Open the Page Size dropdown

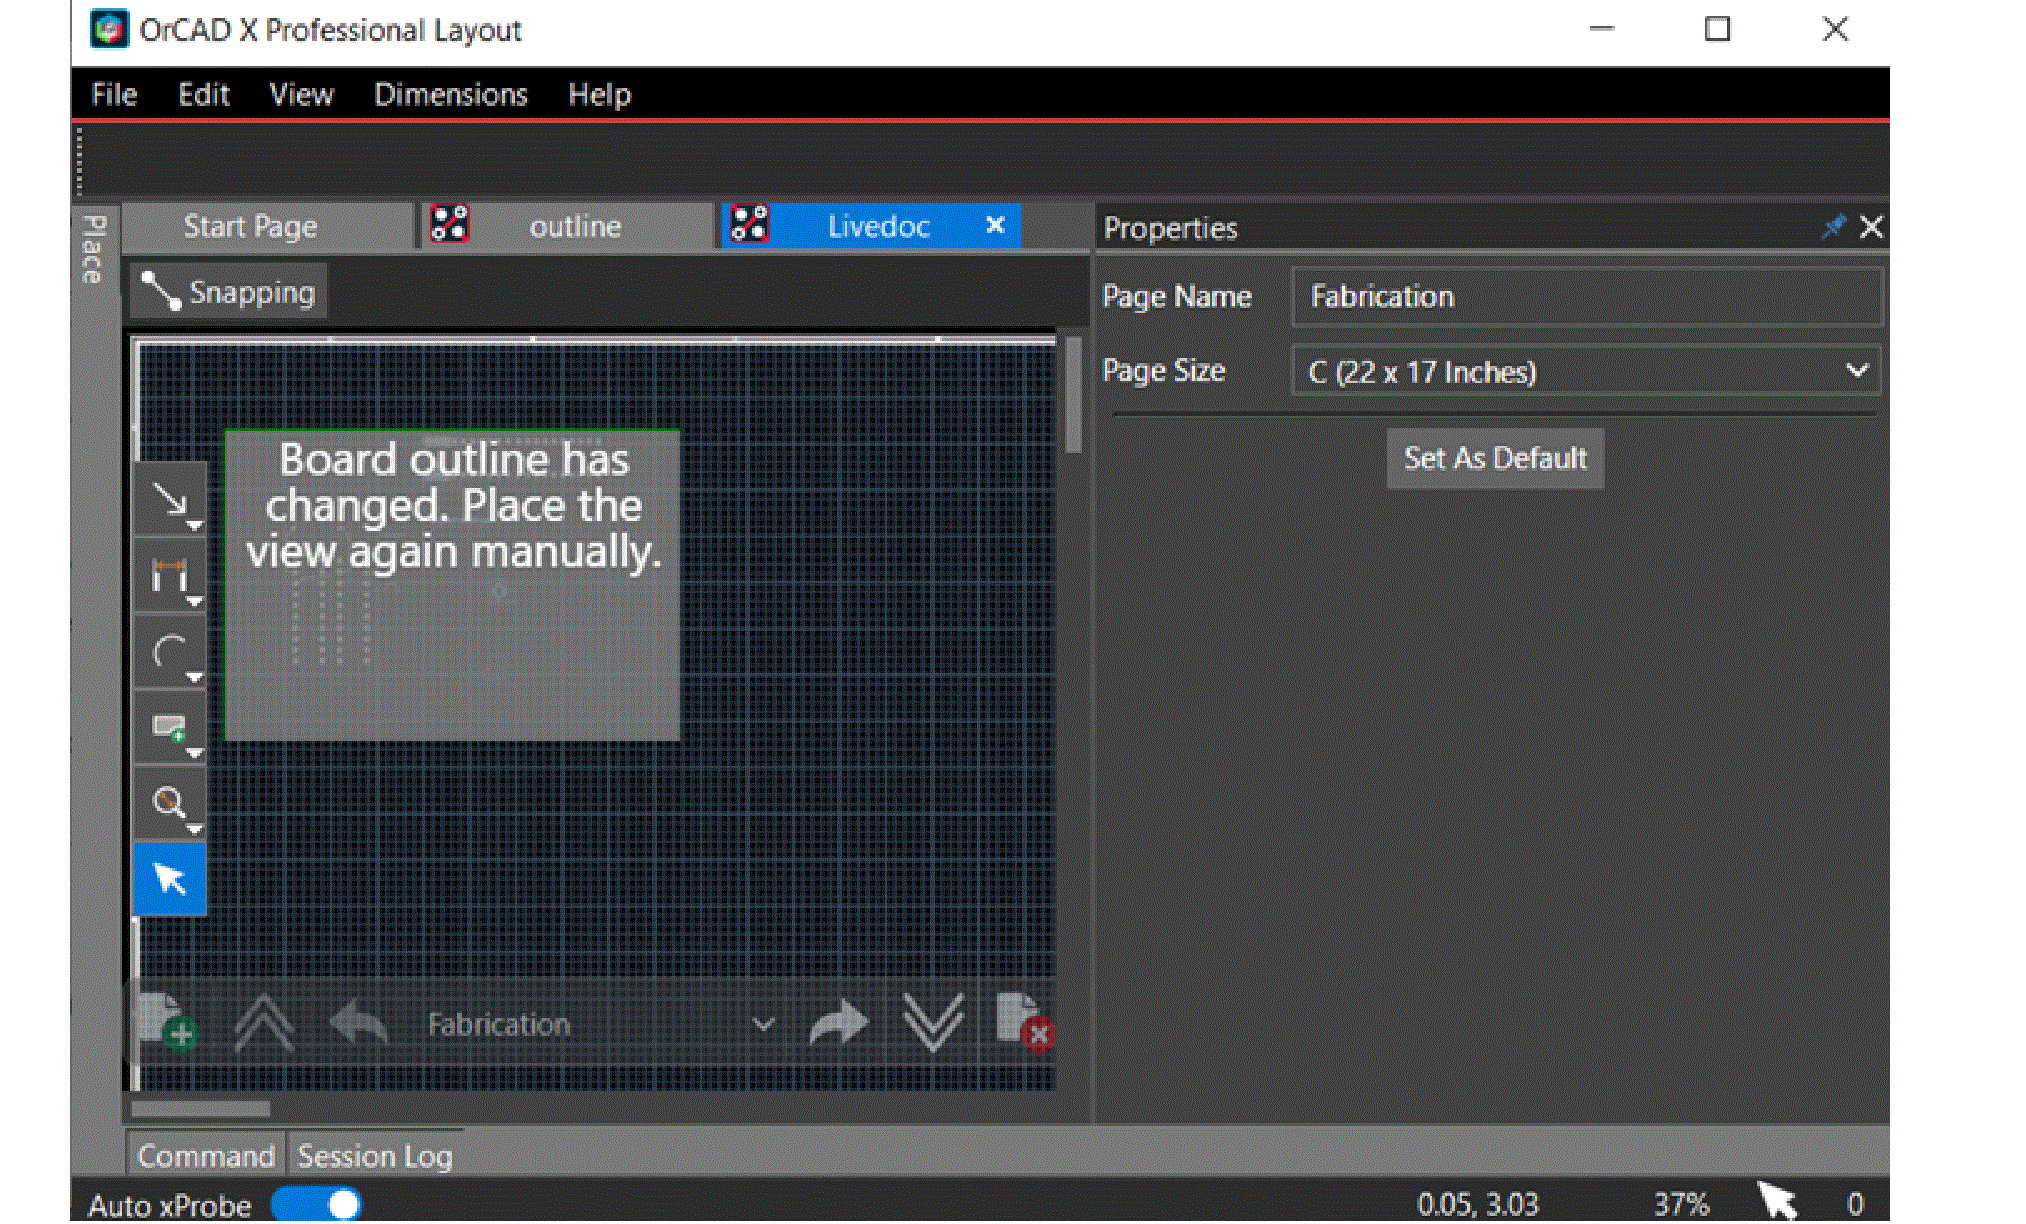pos(1586,371)
